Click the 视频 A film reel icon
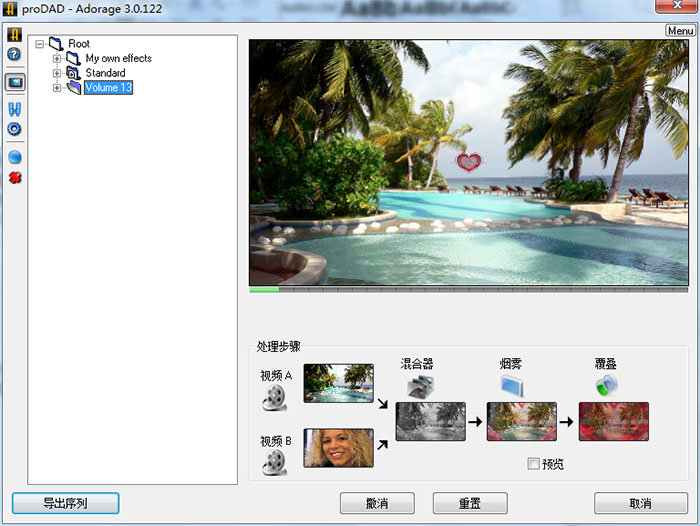Viewport: 700px width, 526px height. coord(275,397)
